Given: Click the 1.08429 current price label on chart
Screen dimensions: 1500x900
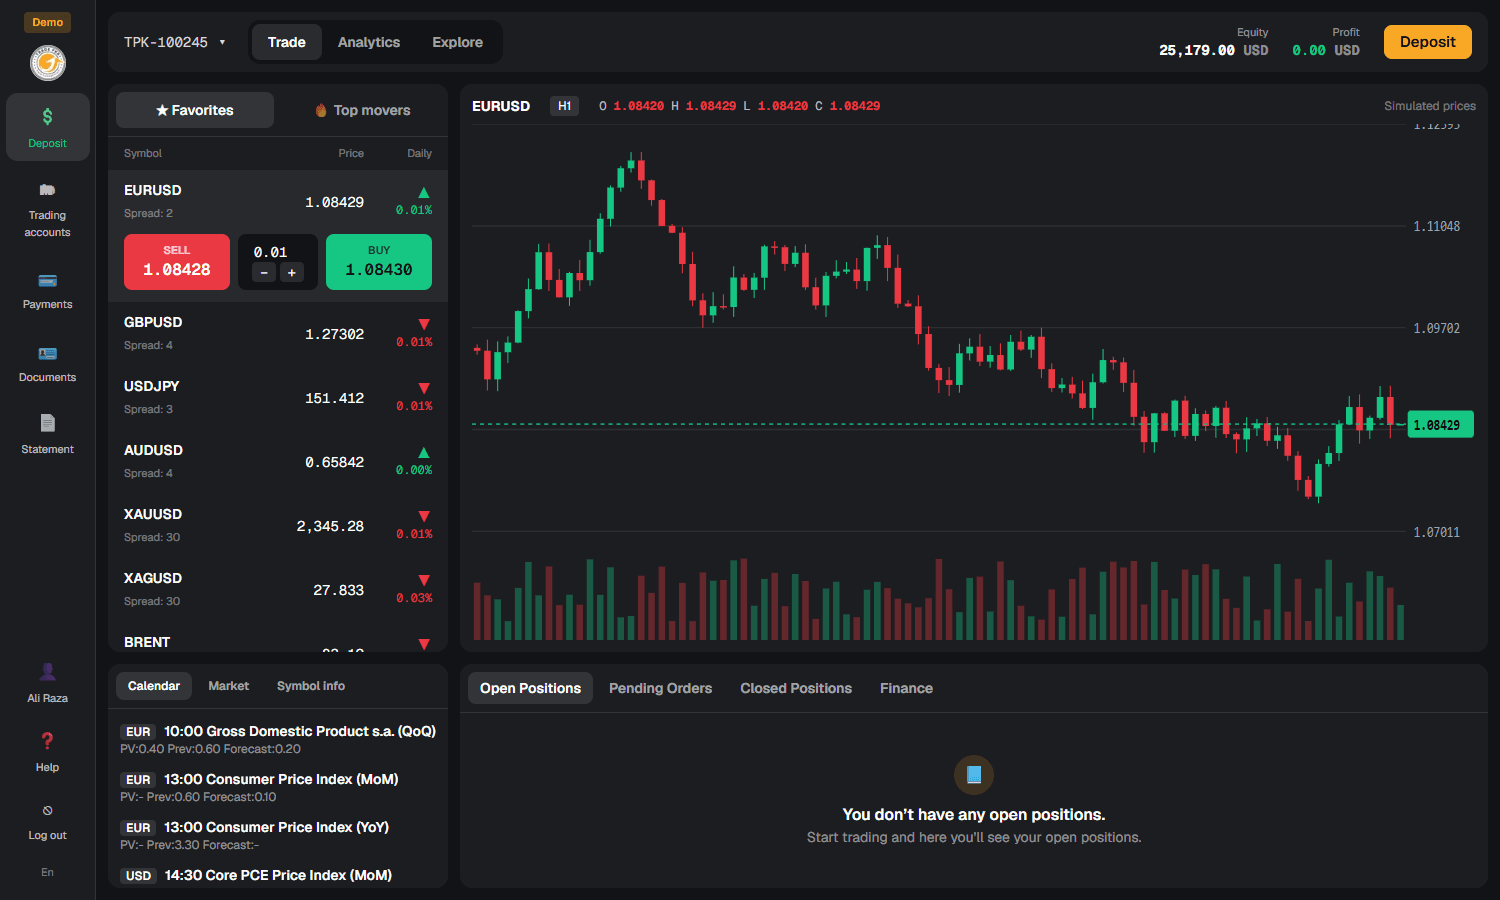Looking at the screenshot, I should (x=1440, y=425).
